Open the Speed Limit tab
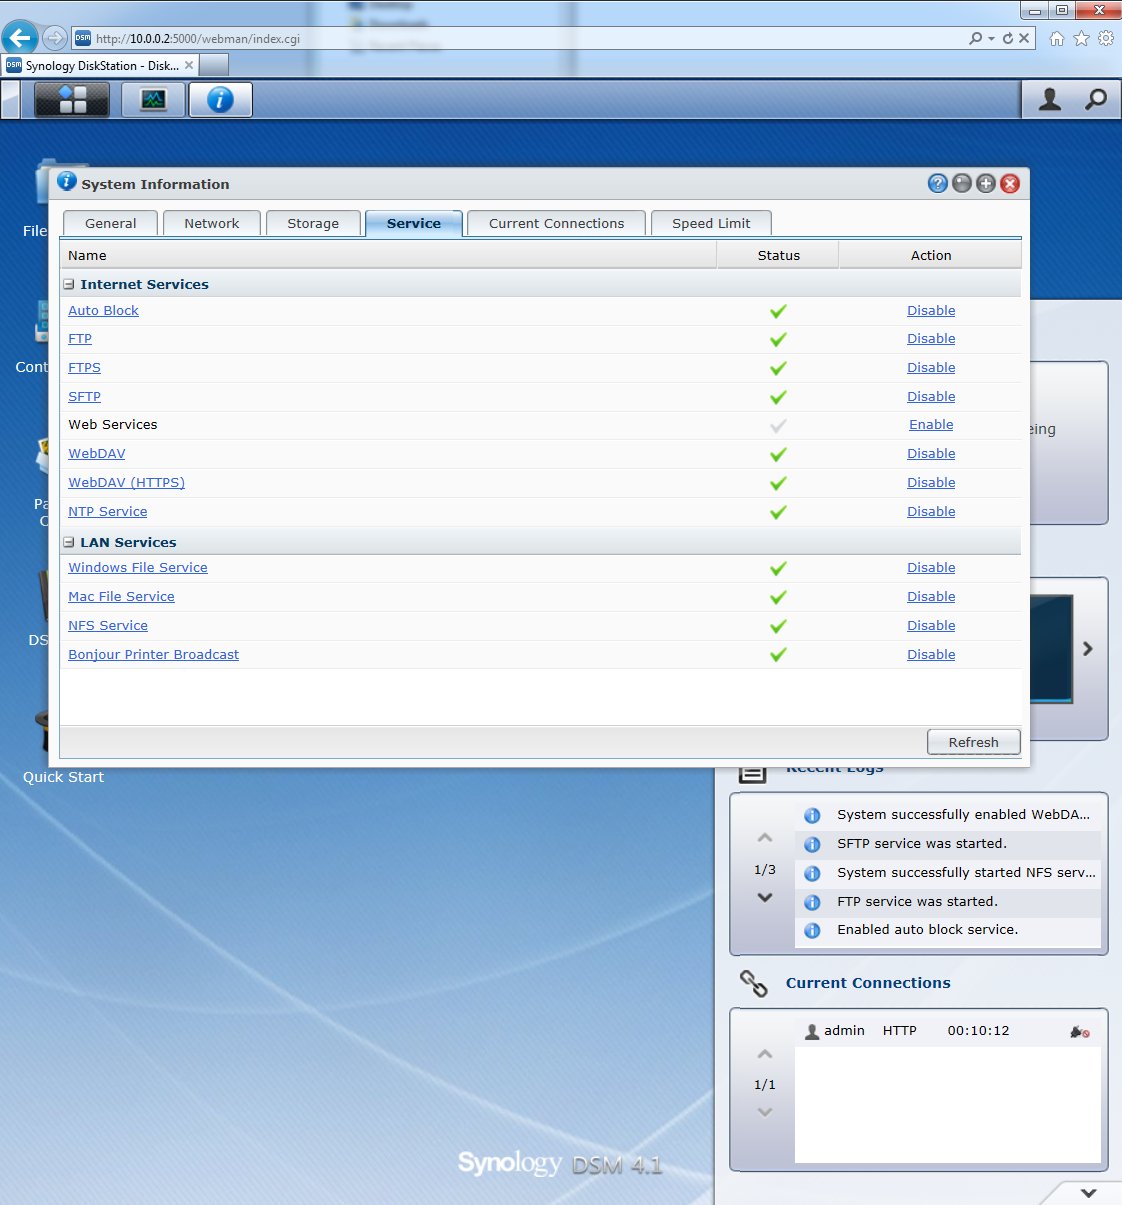1122x1205 pixels. point(711,223)
